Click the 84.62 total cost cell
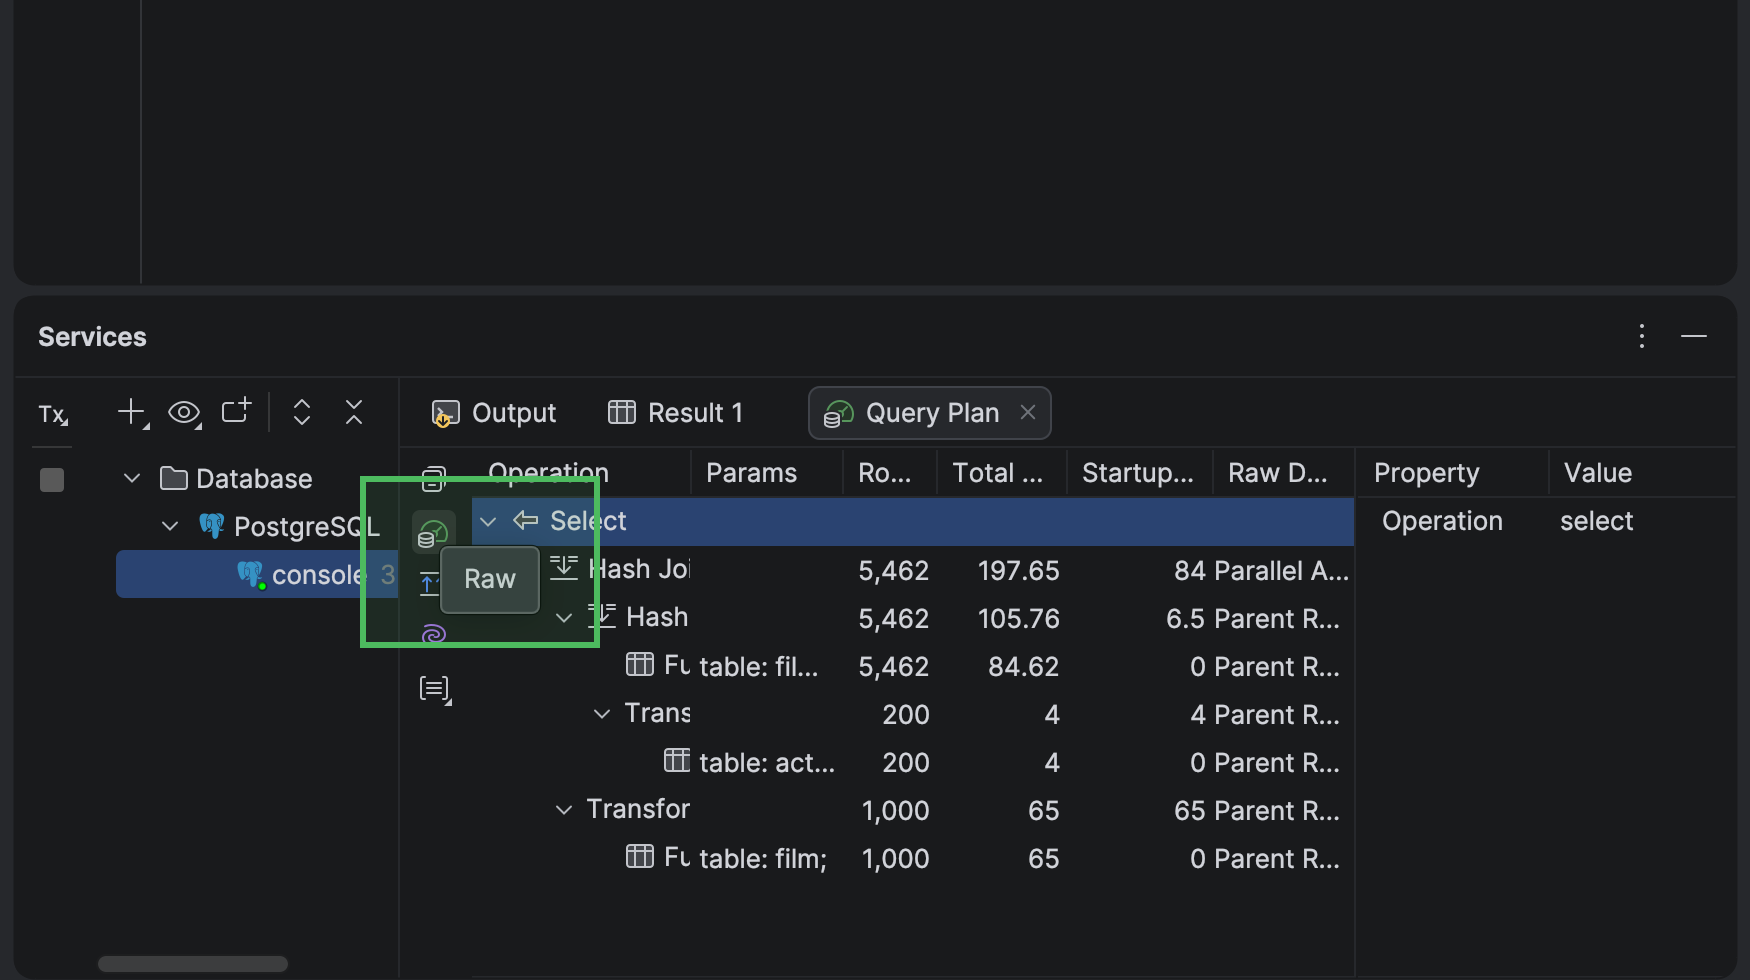The image size is (1750, 980). (x=1023, y=667)
